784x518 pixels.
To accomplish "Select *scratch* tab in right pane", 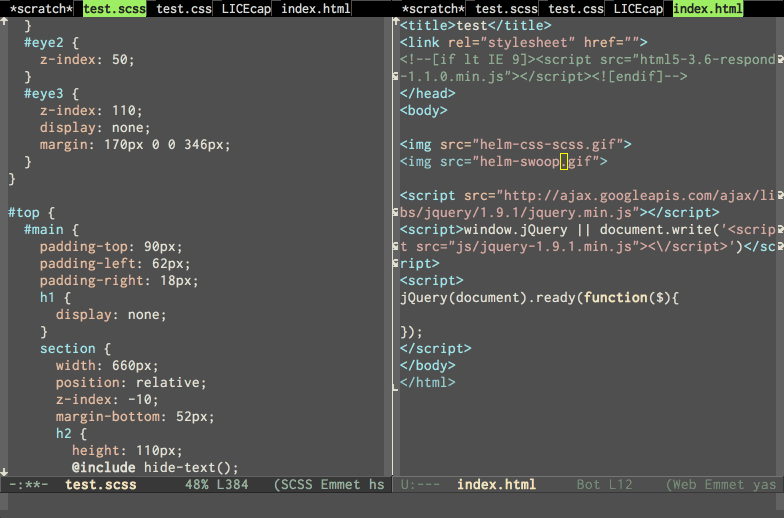I will pyautogui.click(x=433, y=9).
